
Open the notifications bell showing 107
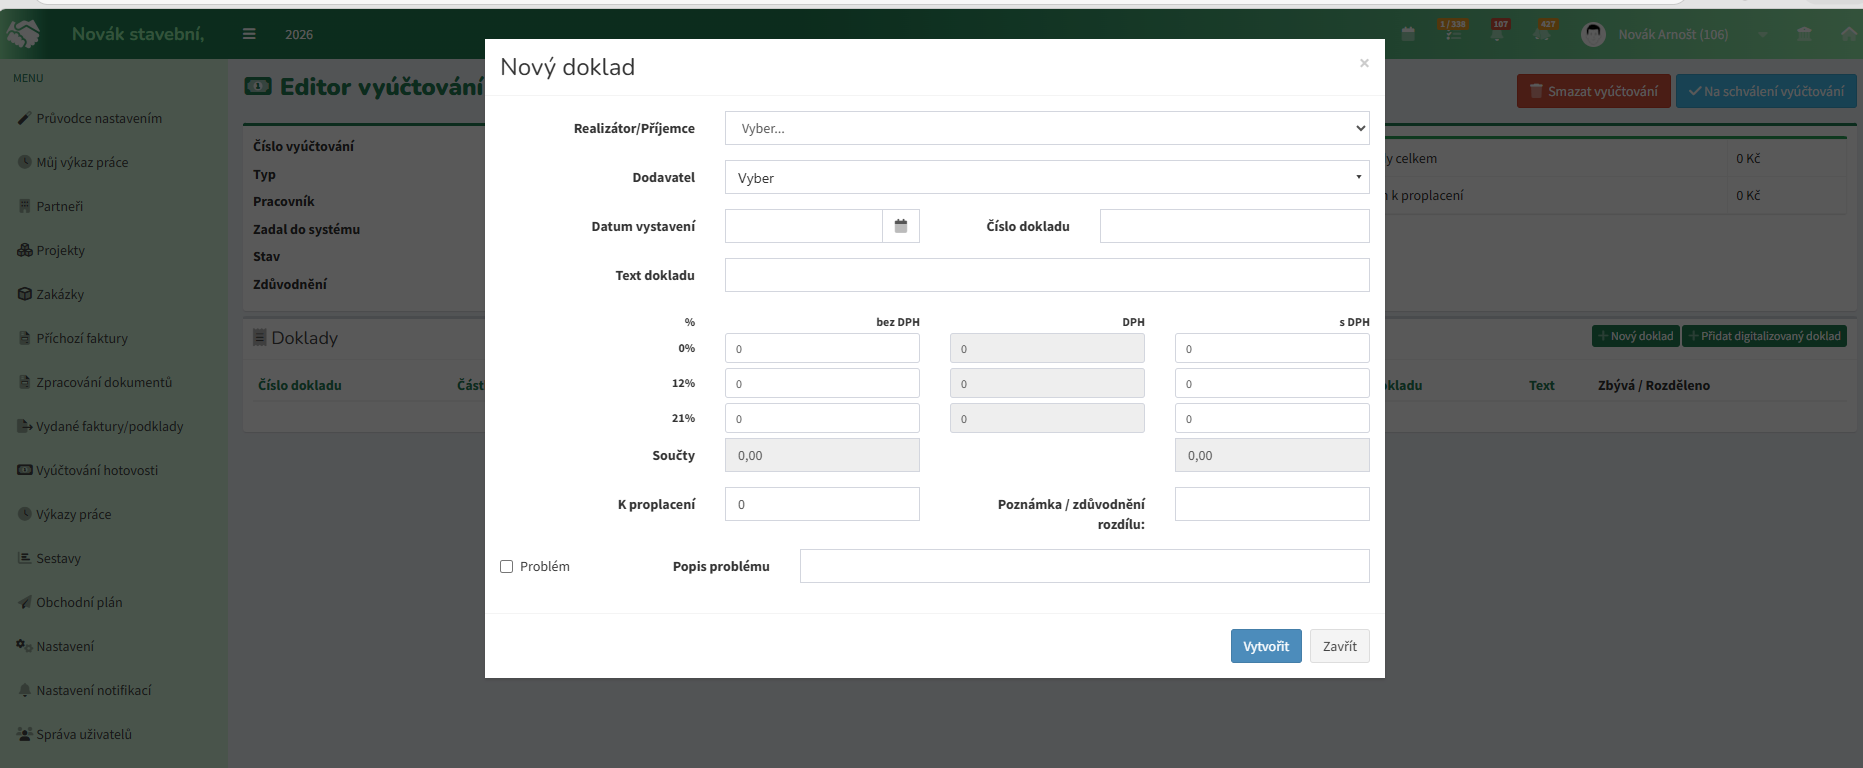coord(1497,34)
